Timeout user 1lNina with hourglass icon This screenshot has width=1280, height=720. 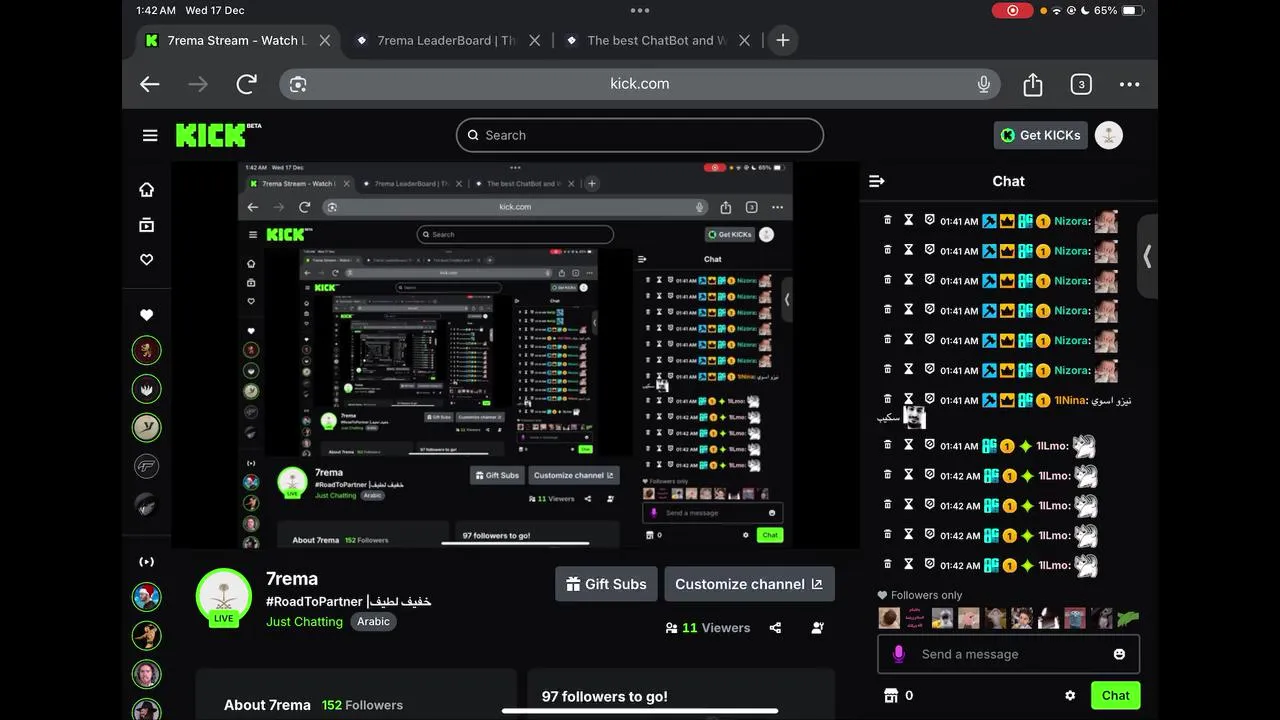(x=909, y=400)
